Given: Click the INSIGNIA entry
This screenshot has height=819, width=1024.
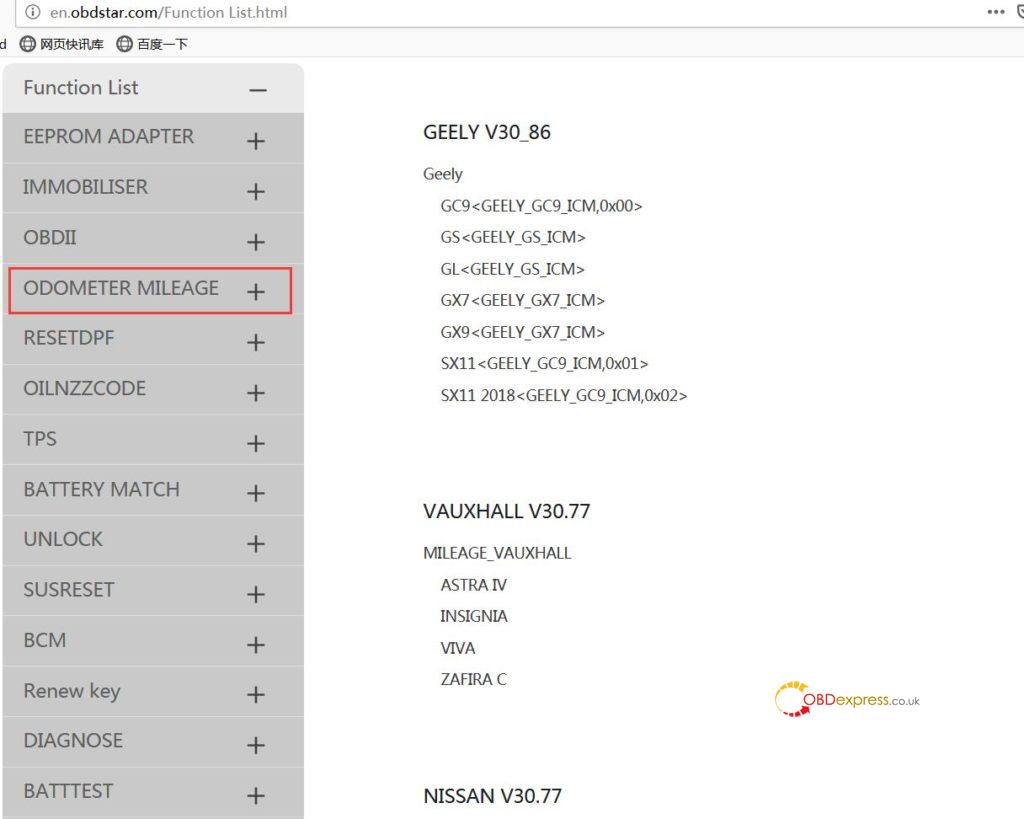Looking at the screenshot, I should point(473,617).
